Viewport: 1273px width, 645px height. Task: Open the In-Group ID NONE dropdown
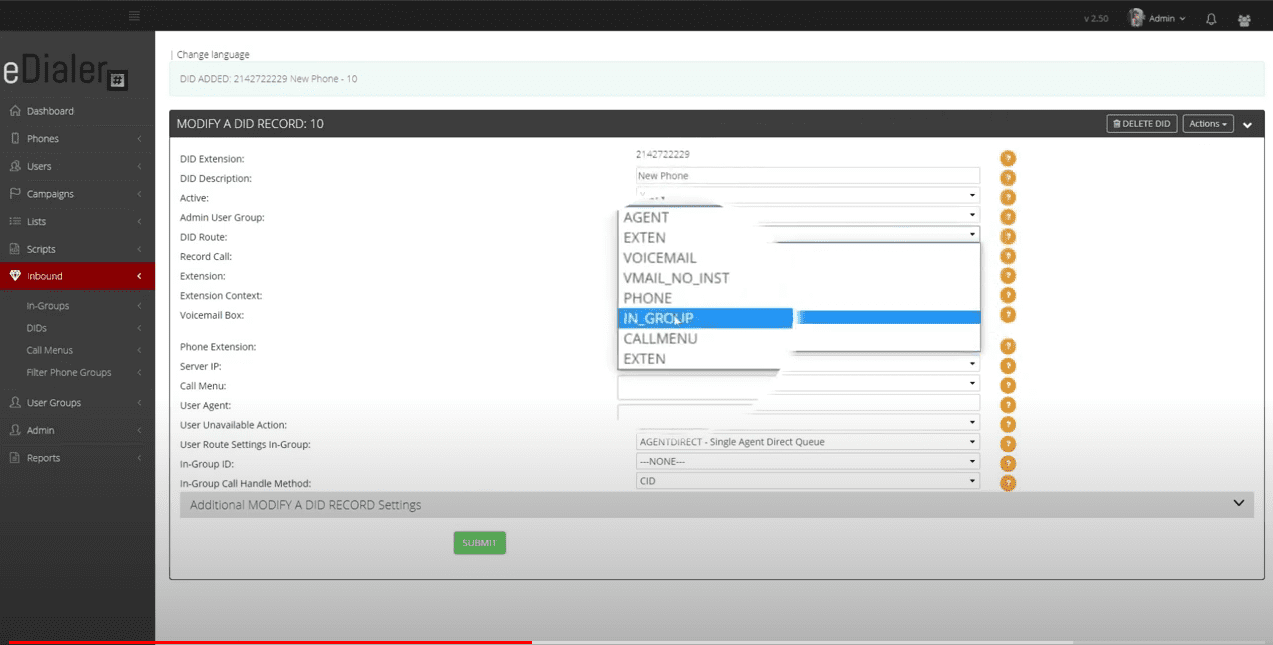point(808,462)
